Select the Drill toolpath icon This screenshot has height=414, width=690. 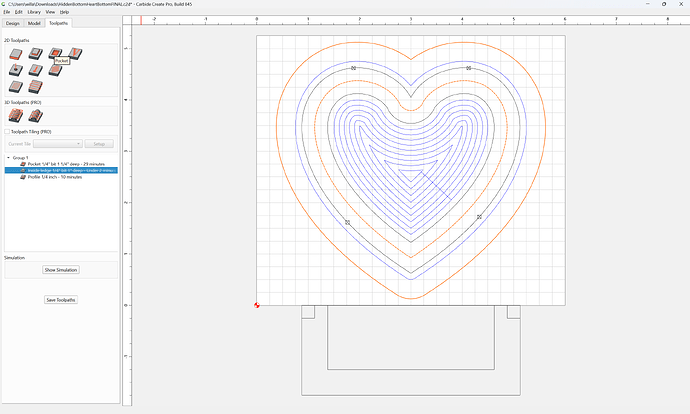point(15,70)
